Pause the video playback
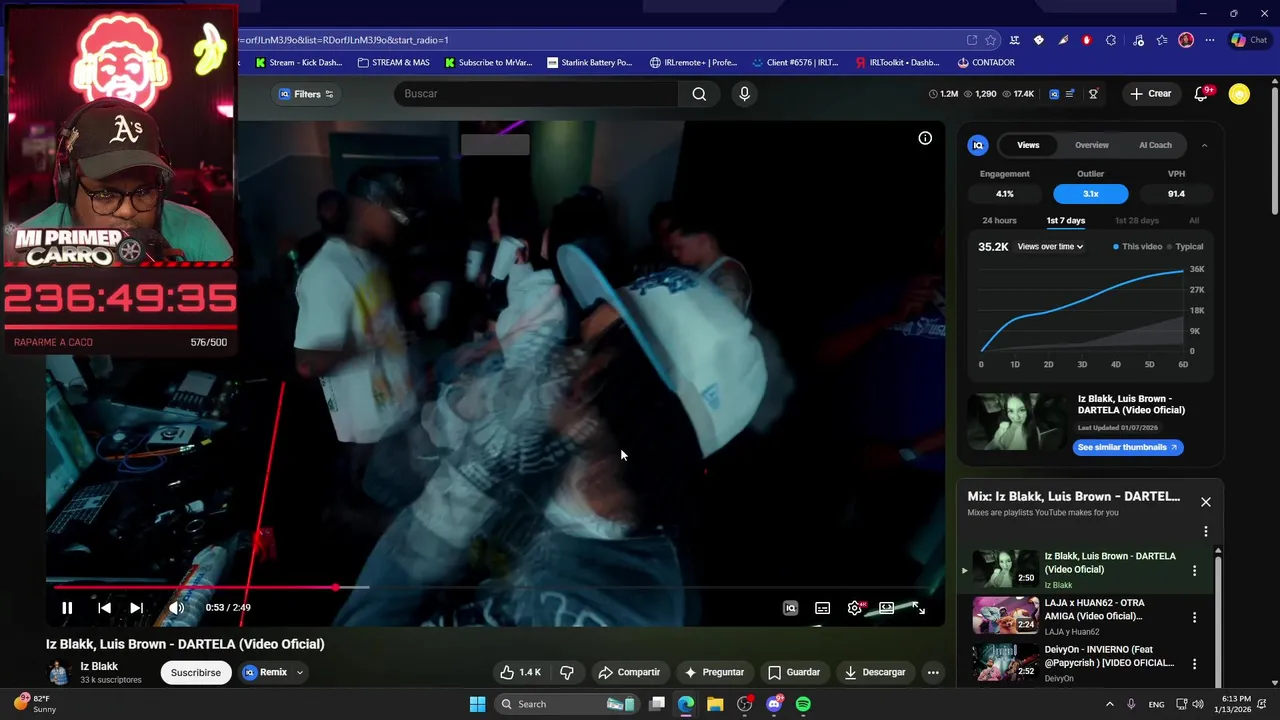 (67, 607)
